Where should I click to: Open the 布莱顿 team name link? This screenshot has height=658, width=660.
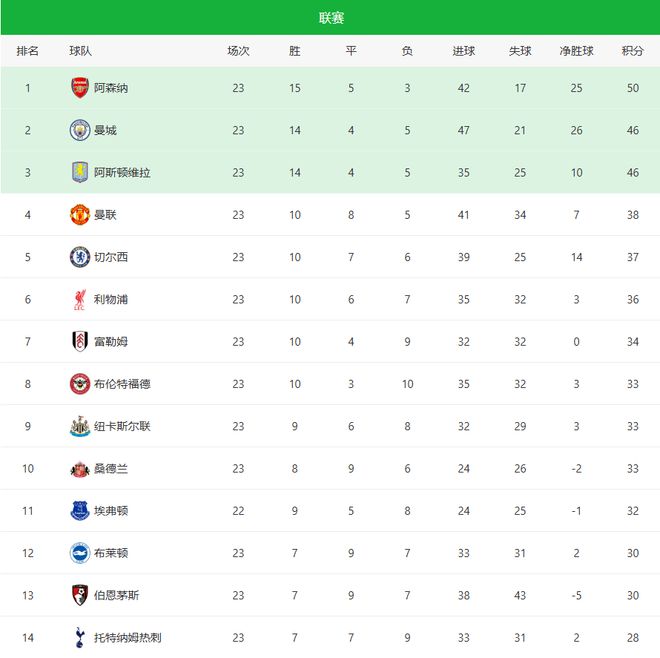click(x=111, y=553)
